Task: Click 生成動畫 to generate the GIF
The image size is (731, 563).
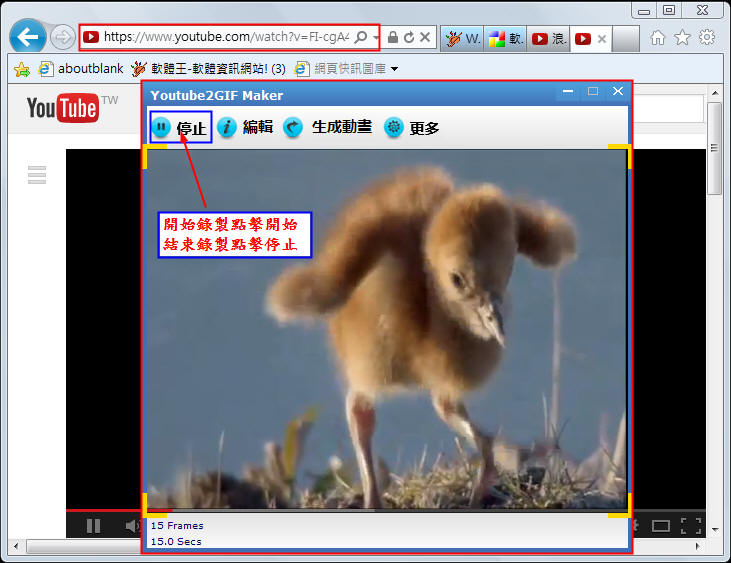Action: (x=327, y=128)
